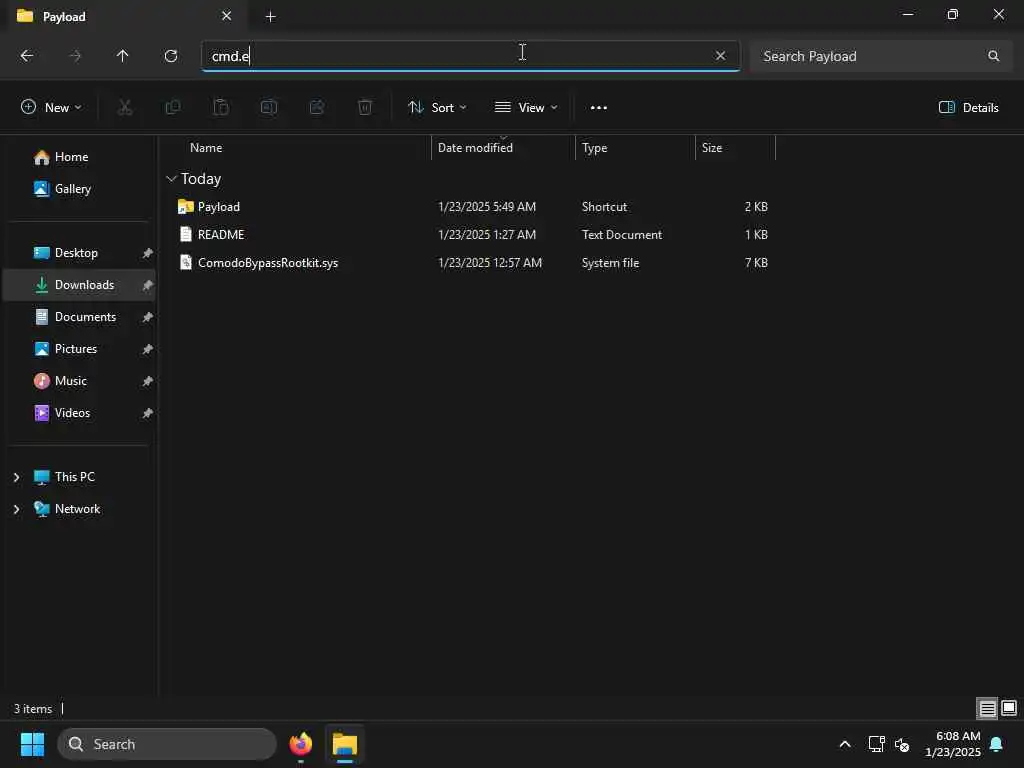Click the muted volume tray icon
The image size is (1024, 768).
point(902,744)
